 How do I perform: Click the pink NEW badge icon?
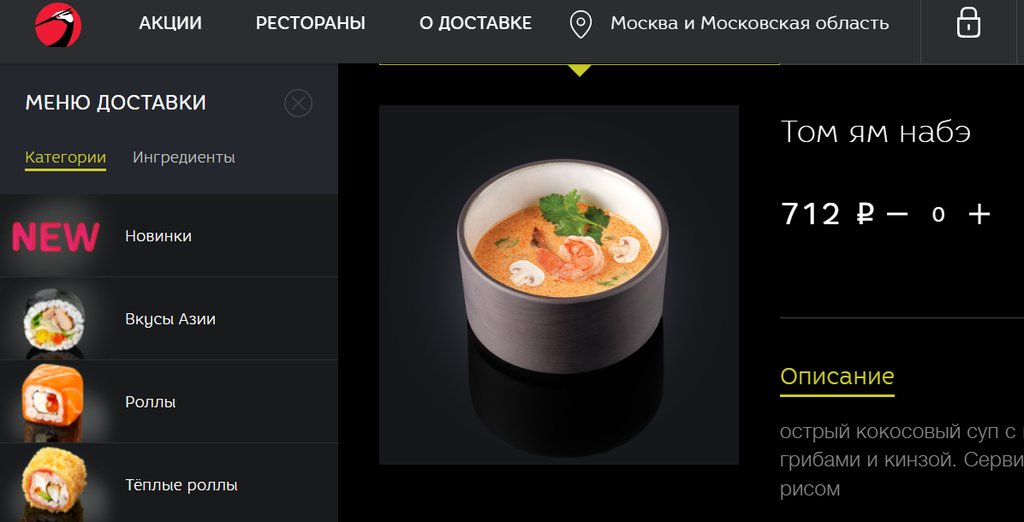56,237
